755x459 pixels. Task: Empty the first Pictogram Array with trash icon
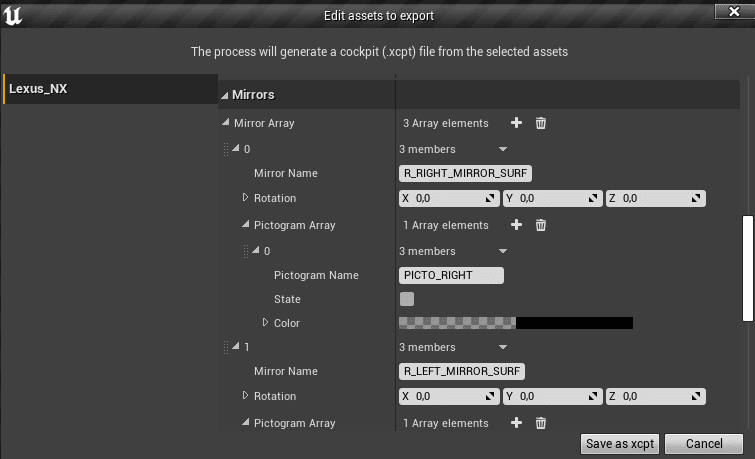click(x=541, y=225)
